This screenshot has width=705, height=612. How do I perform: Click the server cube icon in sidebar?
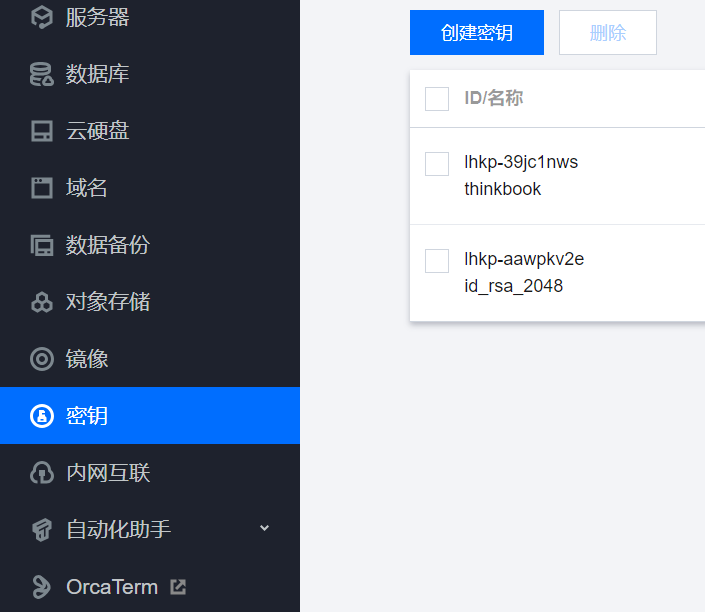42,18
